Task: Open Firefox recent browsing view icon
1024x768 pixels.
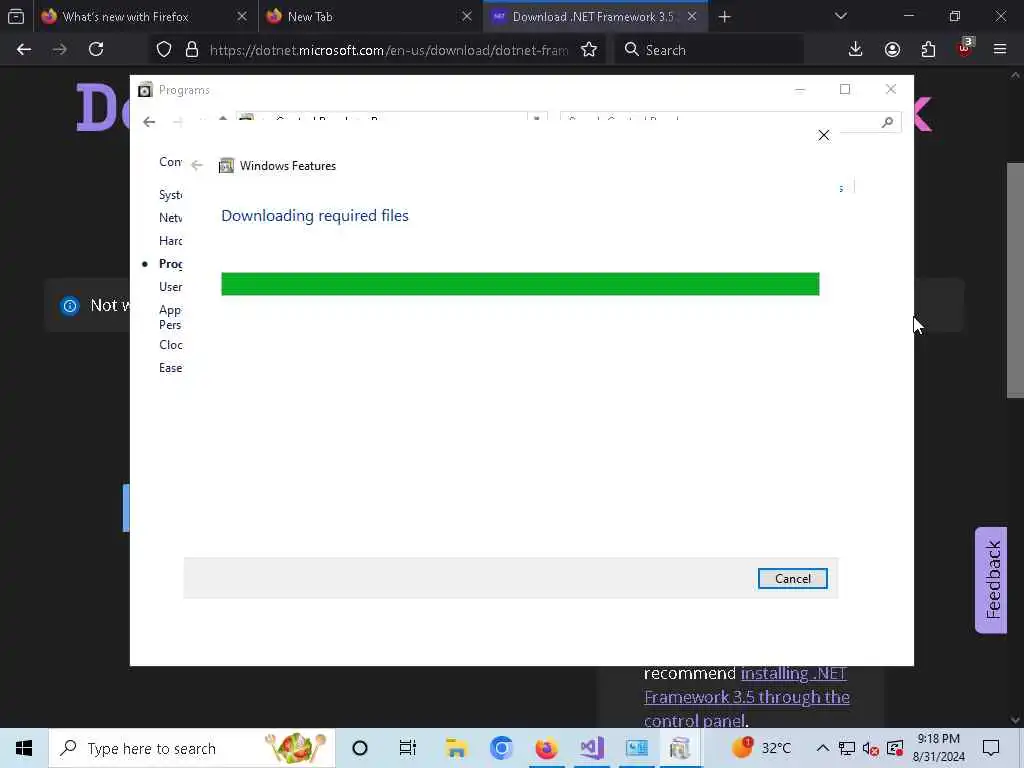Action: point(16,16)
